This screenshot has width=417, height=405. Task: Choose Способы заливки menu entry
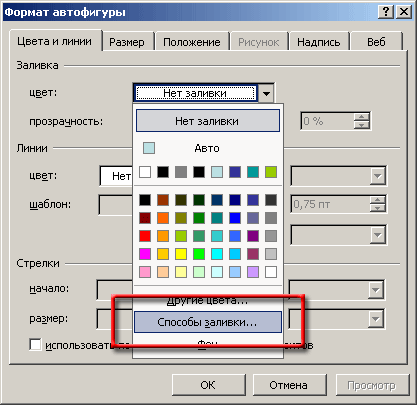208,322
